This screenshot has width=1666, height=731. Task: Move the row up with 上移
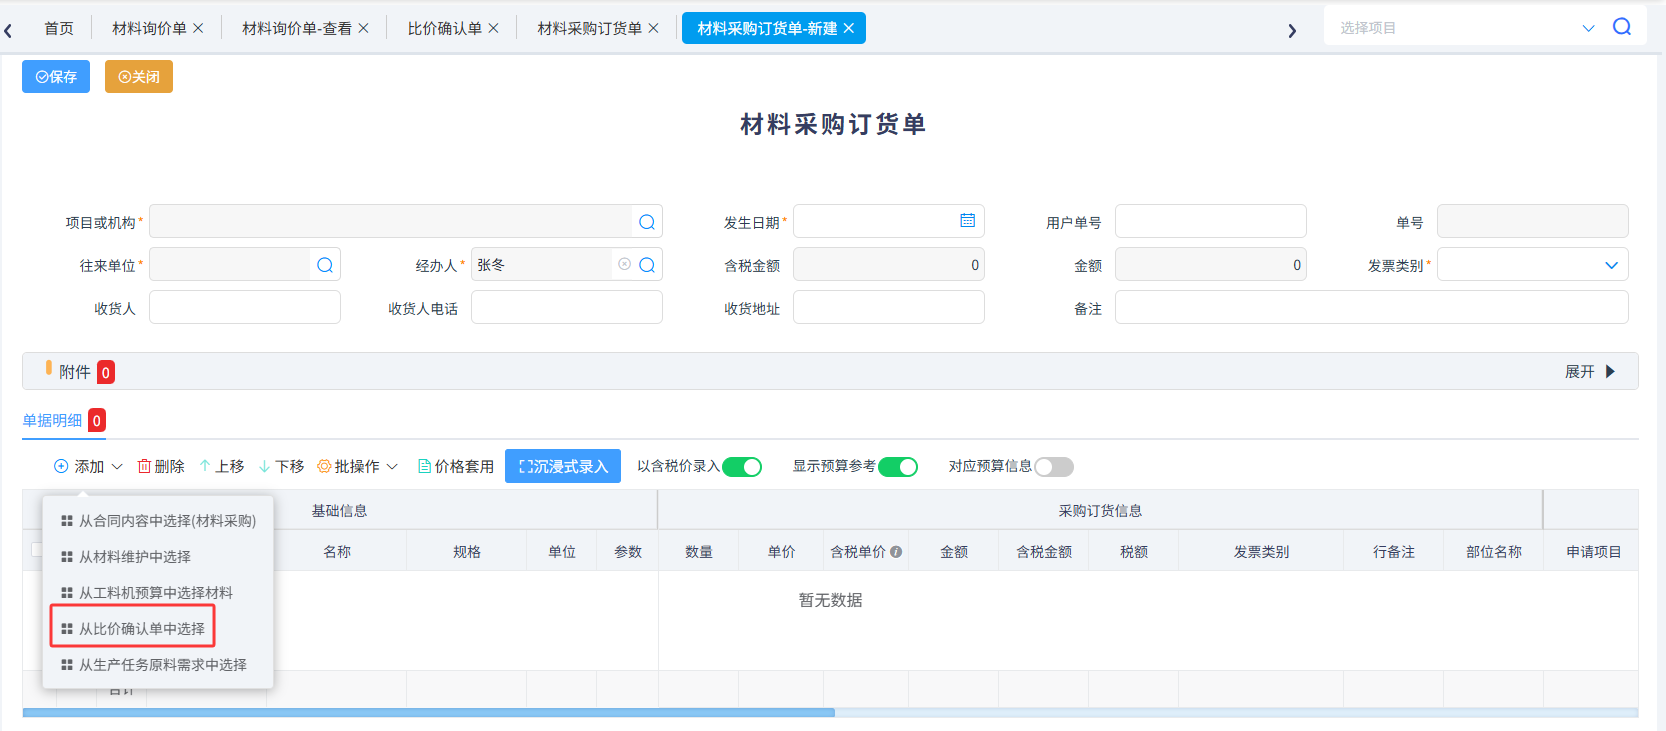tap(221, 466)
